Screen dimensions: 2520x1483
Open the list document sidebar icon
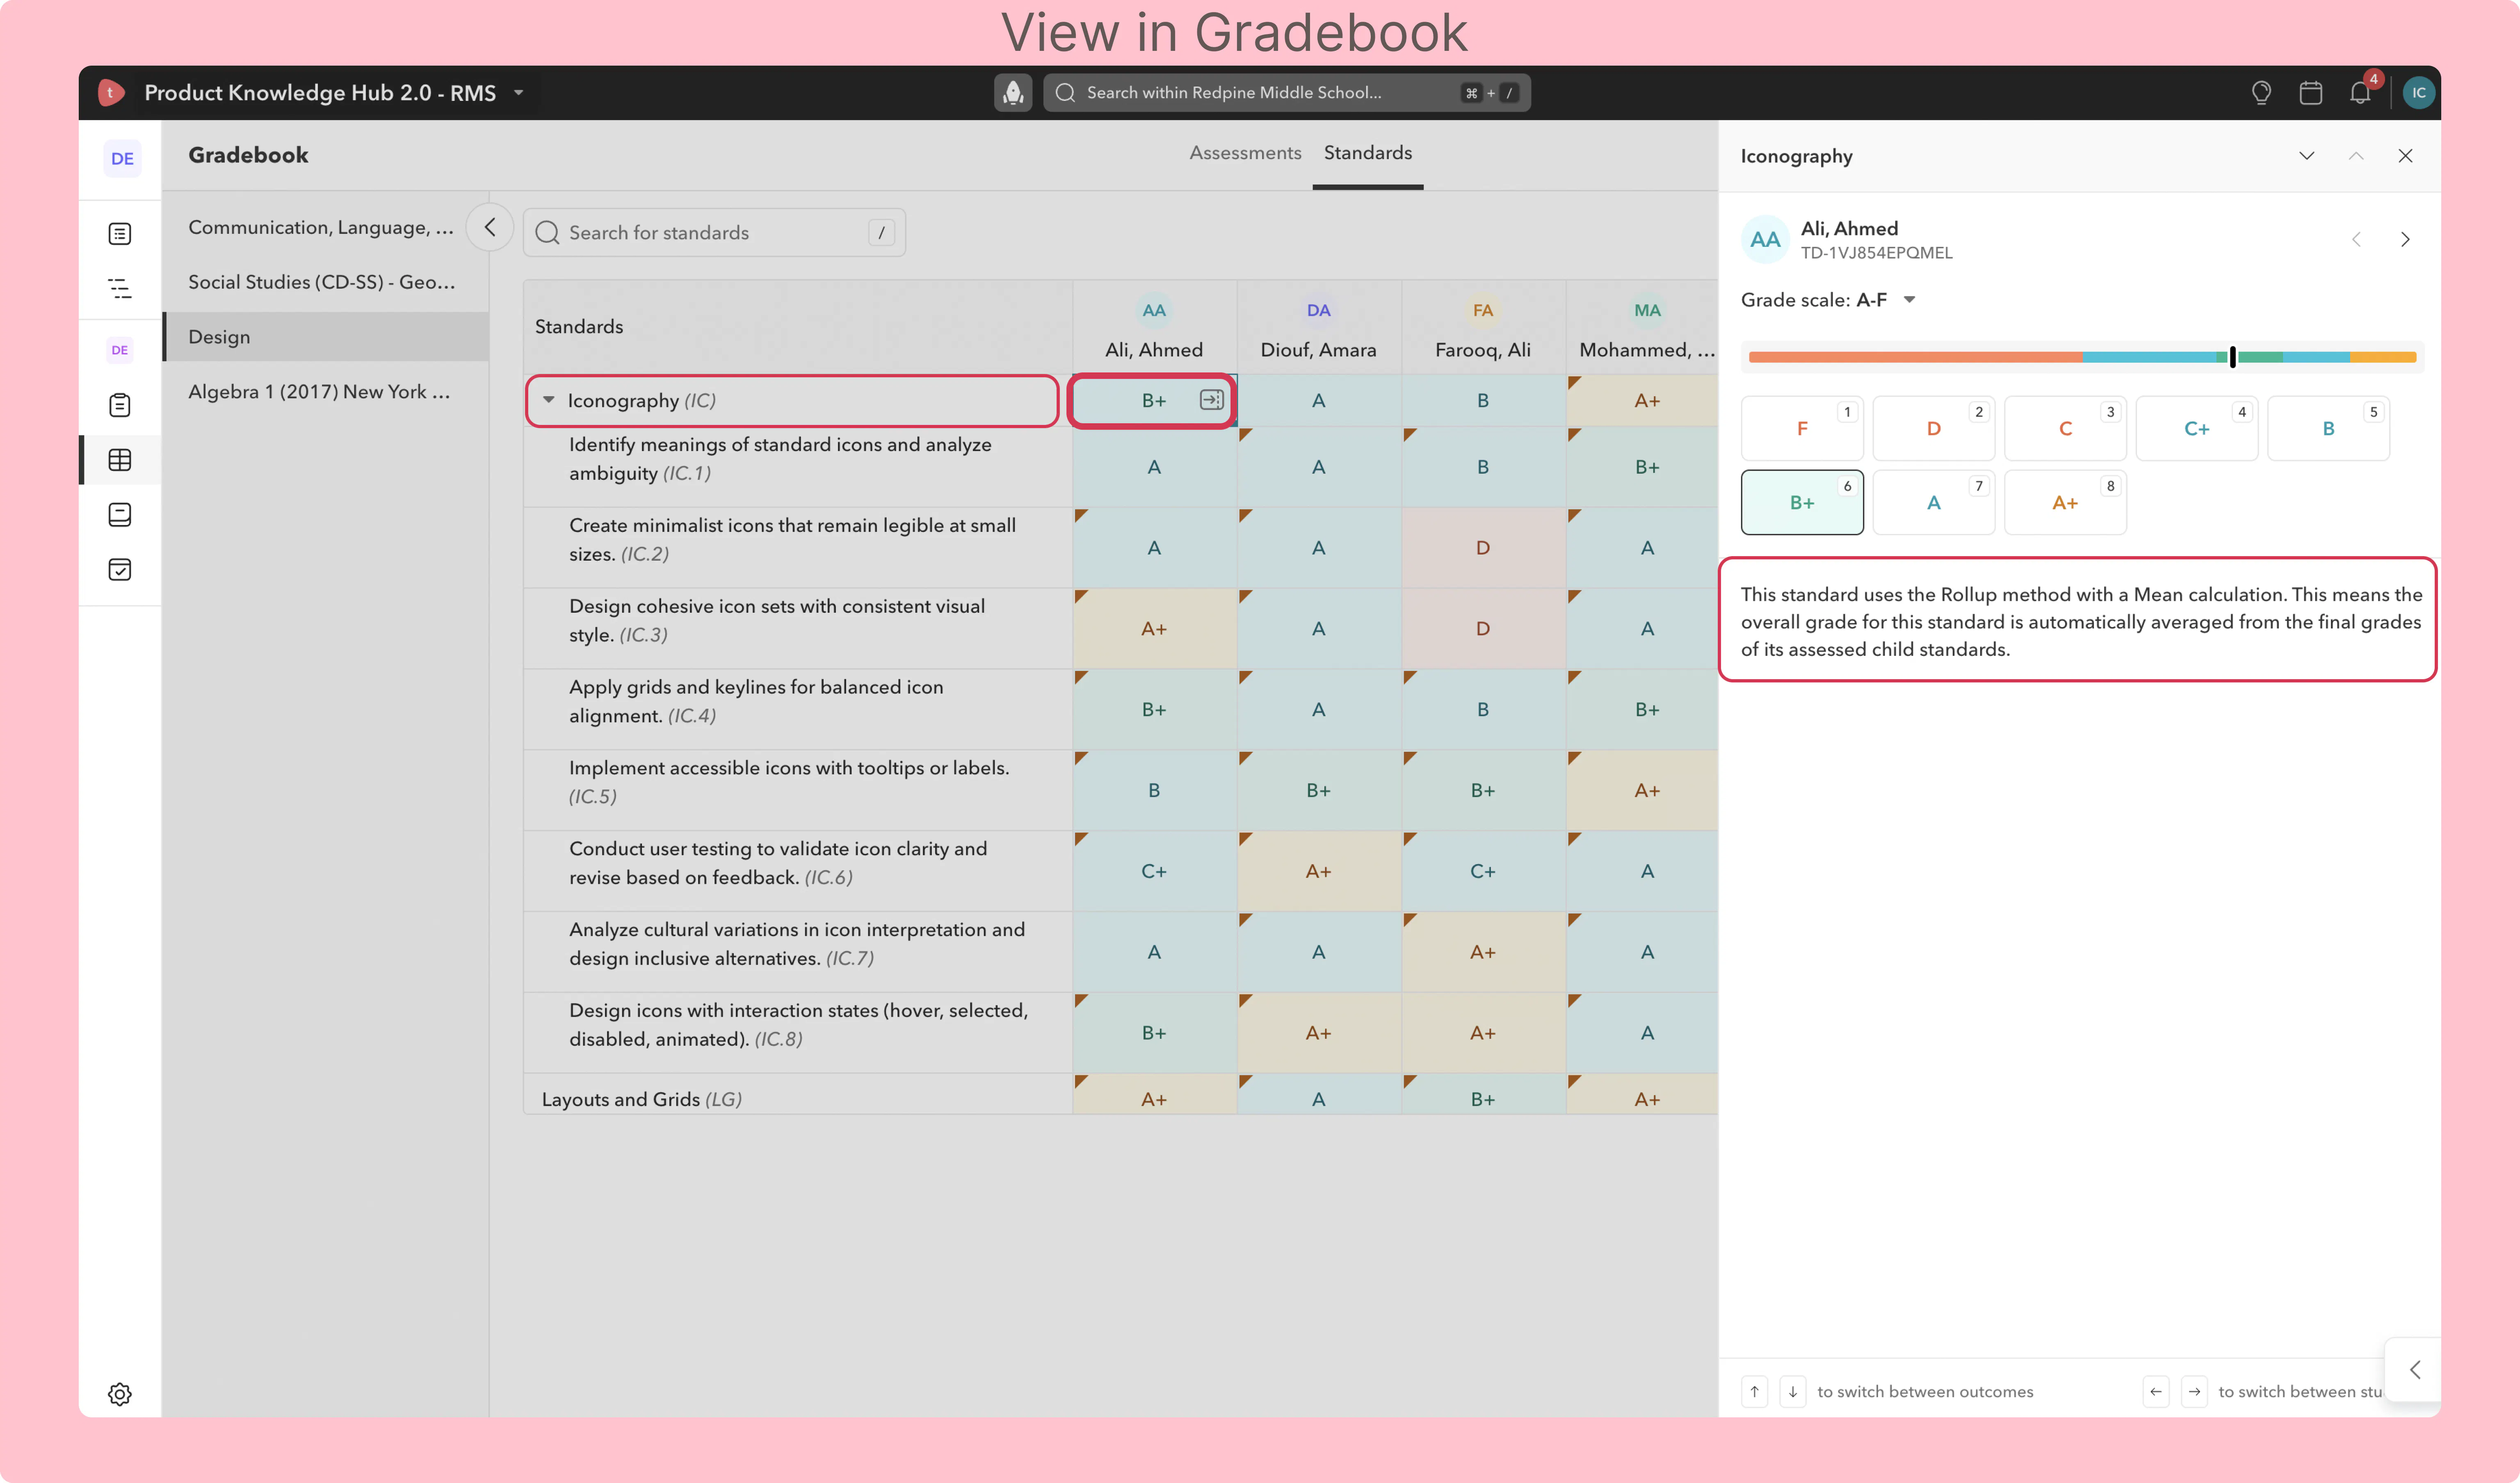pyautogui.click(x=120, y=234)
